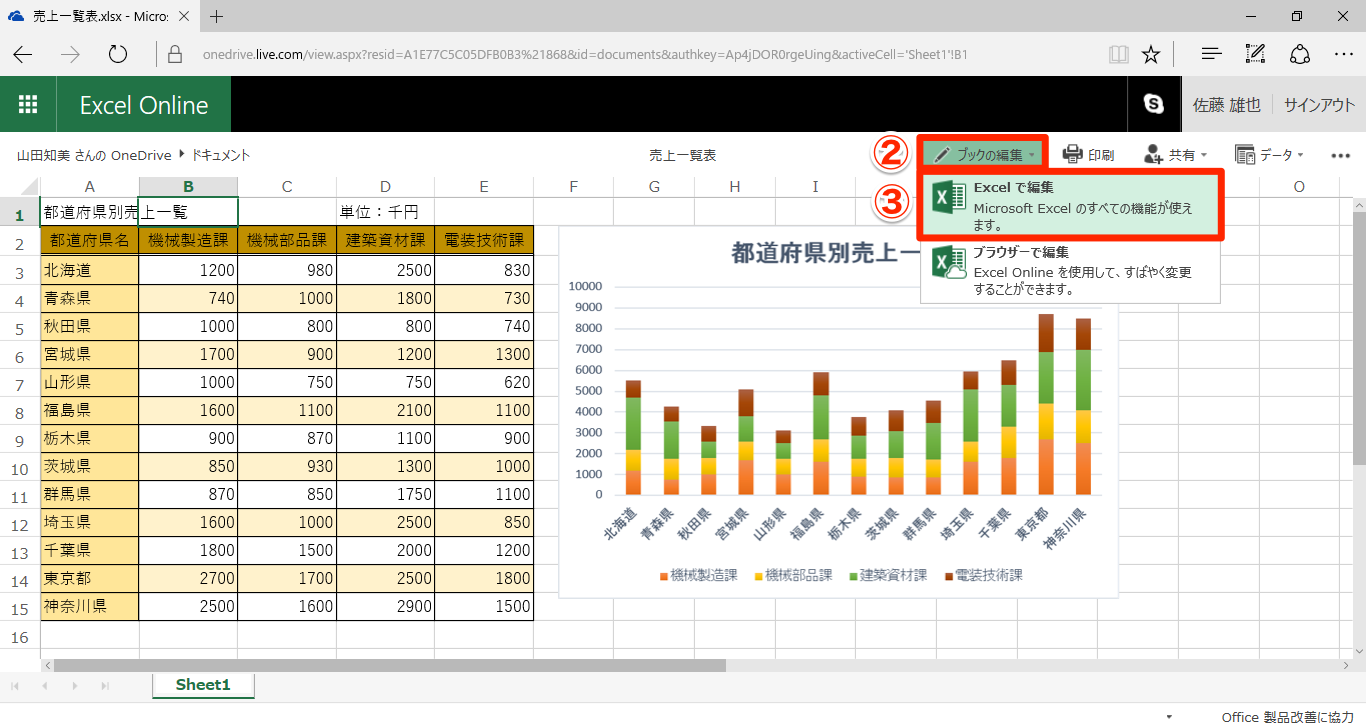
Task: Click the left arrow of horizontal scrollbar
Action: click(46, 665)
